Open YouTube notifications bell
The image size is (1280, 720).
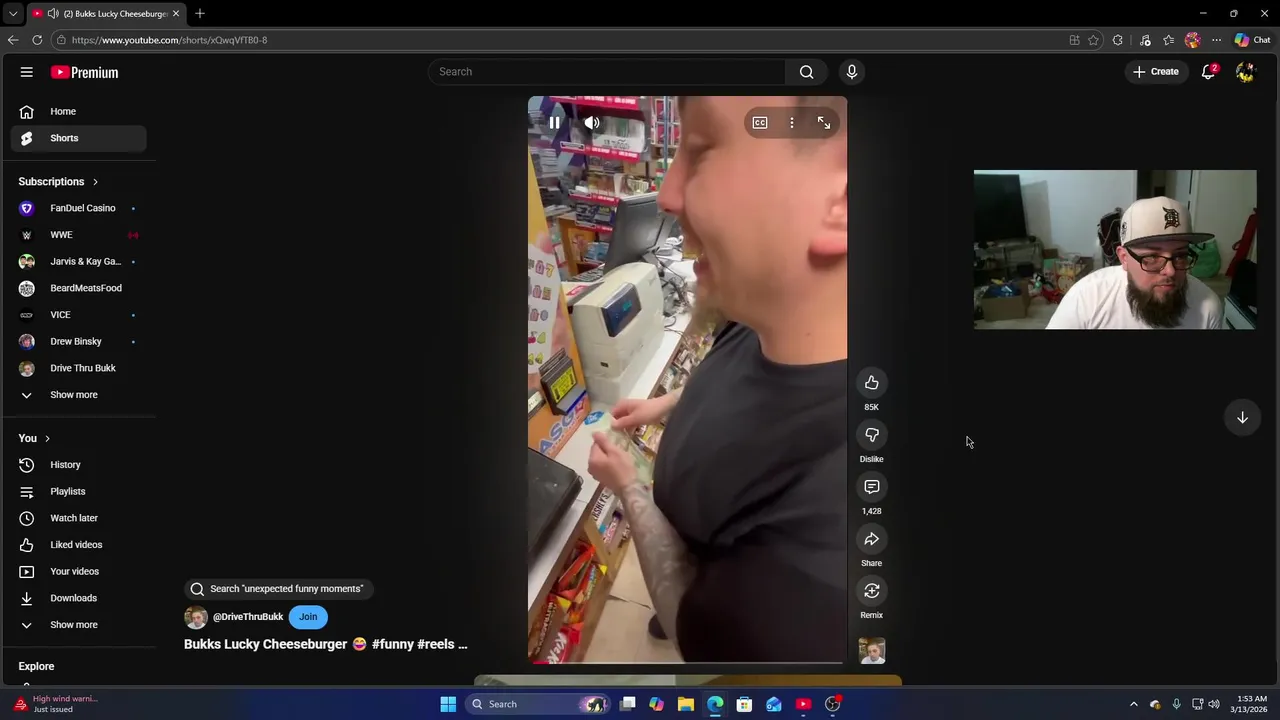click(1209, 72)
